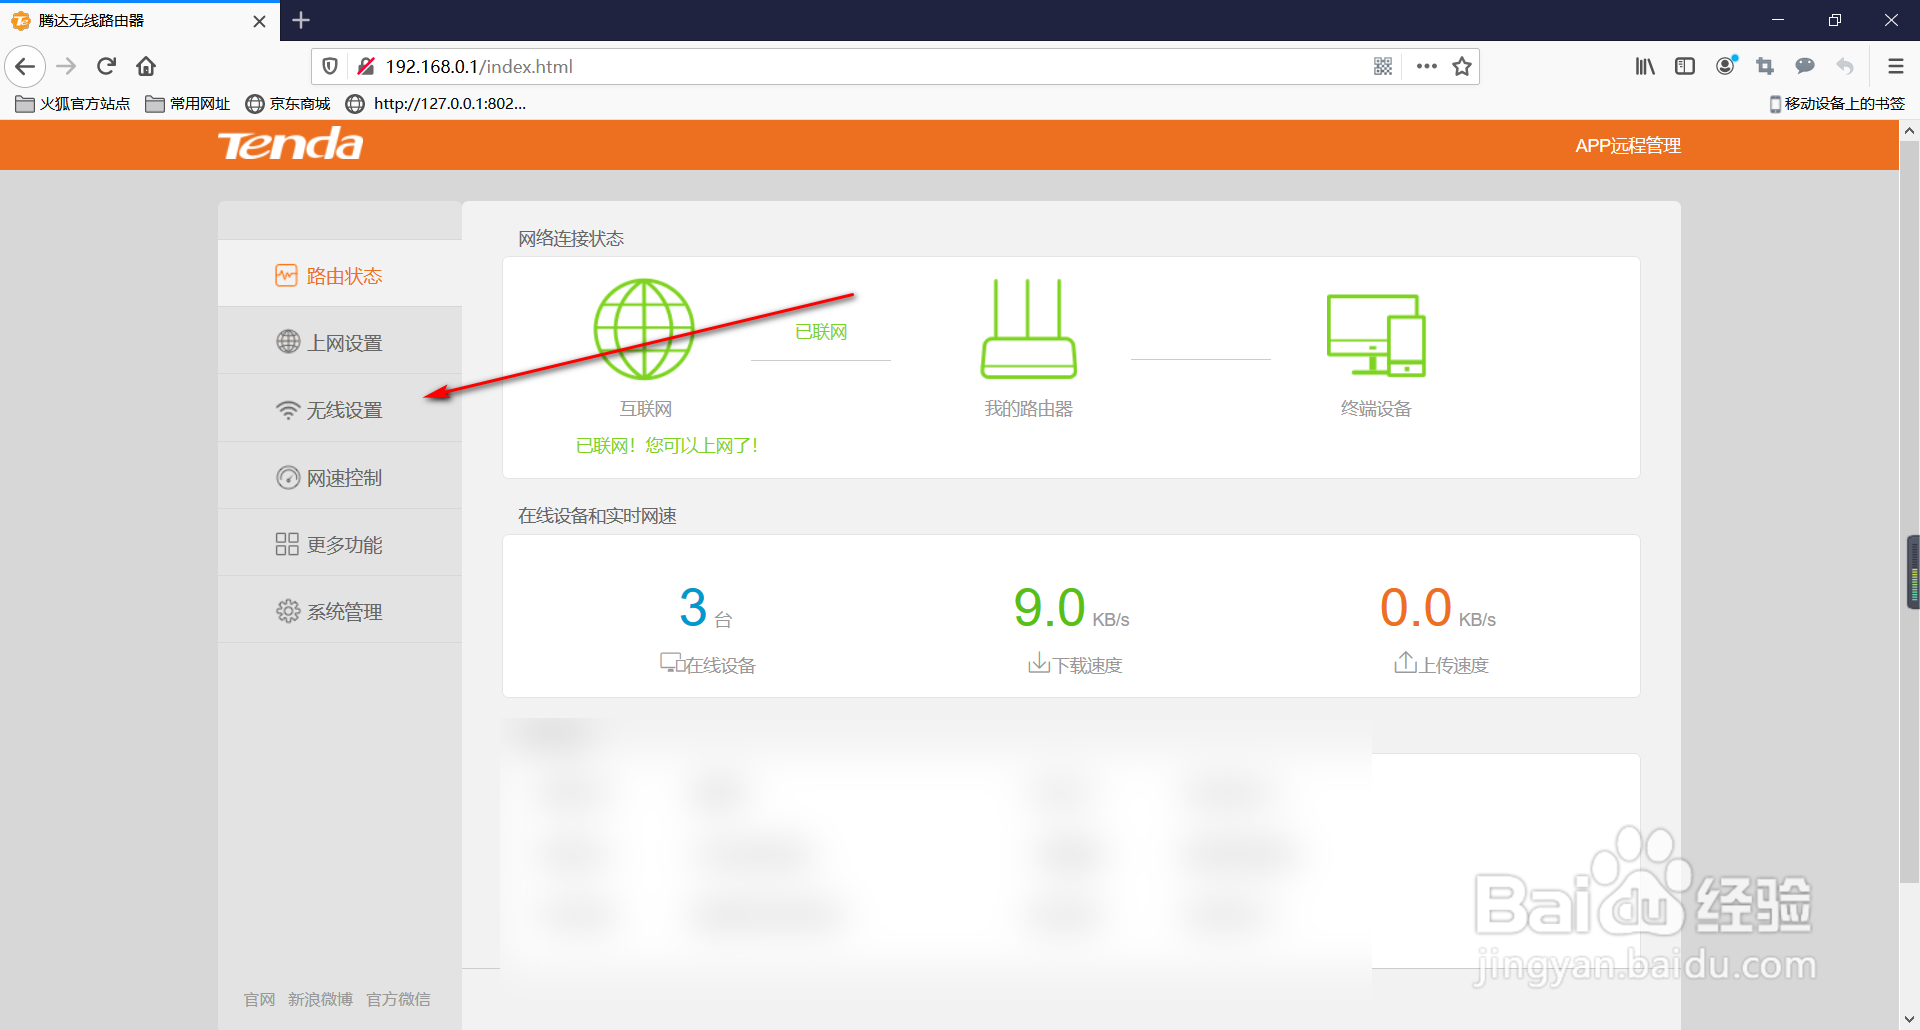Click the 已联网！您可以上网了！ message

pyautogui.click(x=667, y=446)
